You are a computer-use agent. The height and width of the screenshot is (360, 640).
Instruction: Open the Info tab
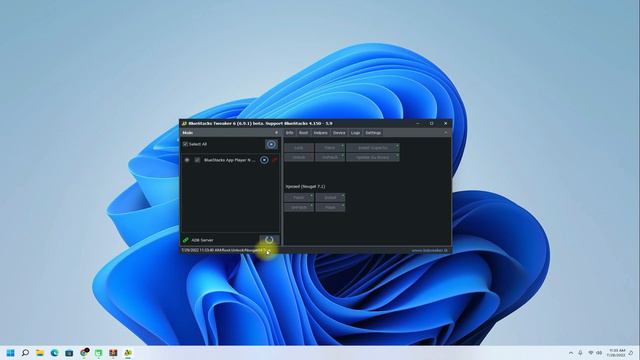[289, 133]
